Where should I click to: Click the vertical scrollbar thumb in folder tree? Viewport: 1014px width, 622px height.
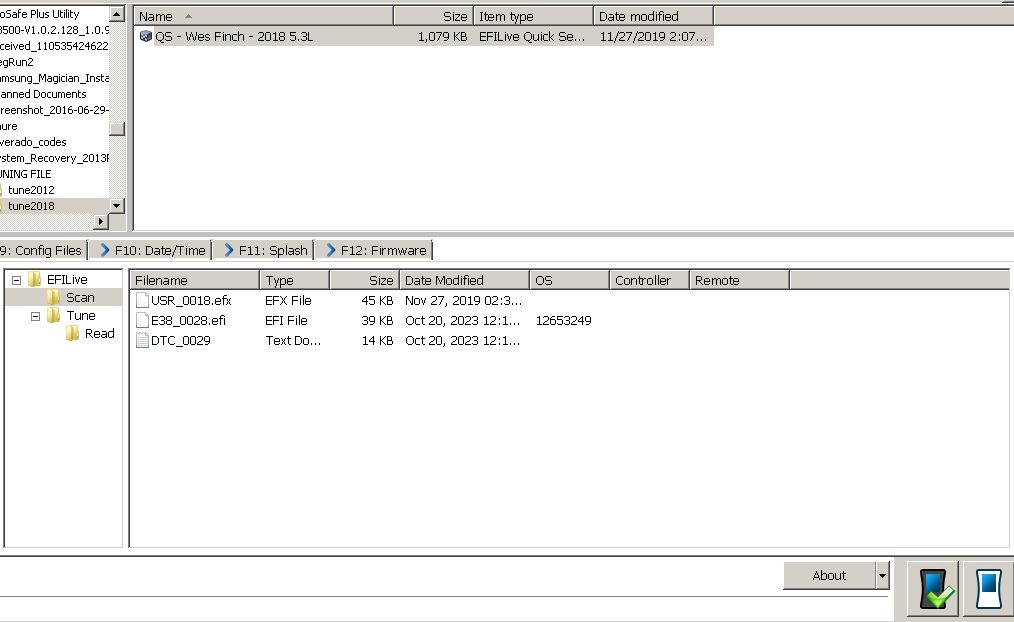(116, 129)
